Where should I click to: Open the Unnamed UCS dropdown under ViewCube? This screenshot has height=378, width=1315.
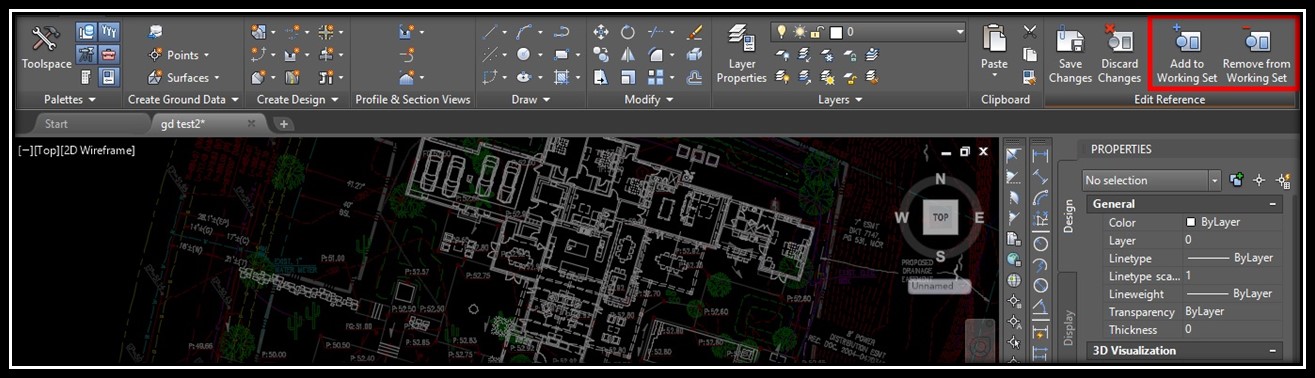click(x=940, y=286)
